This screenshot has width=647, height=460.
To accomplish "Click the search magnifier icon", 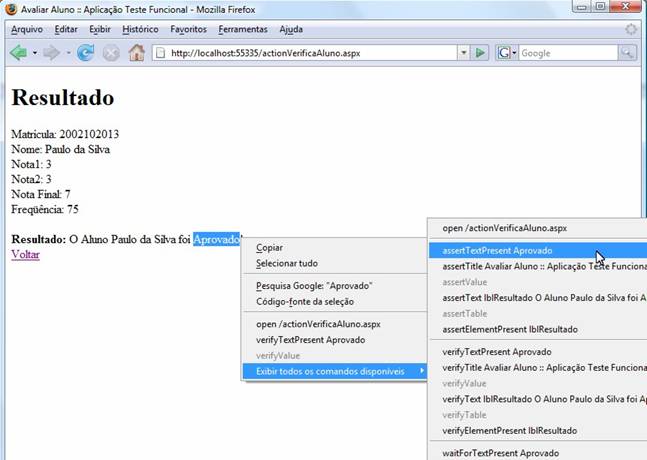I will point(627,53).
